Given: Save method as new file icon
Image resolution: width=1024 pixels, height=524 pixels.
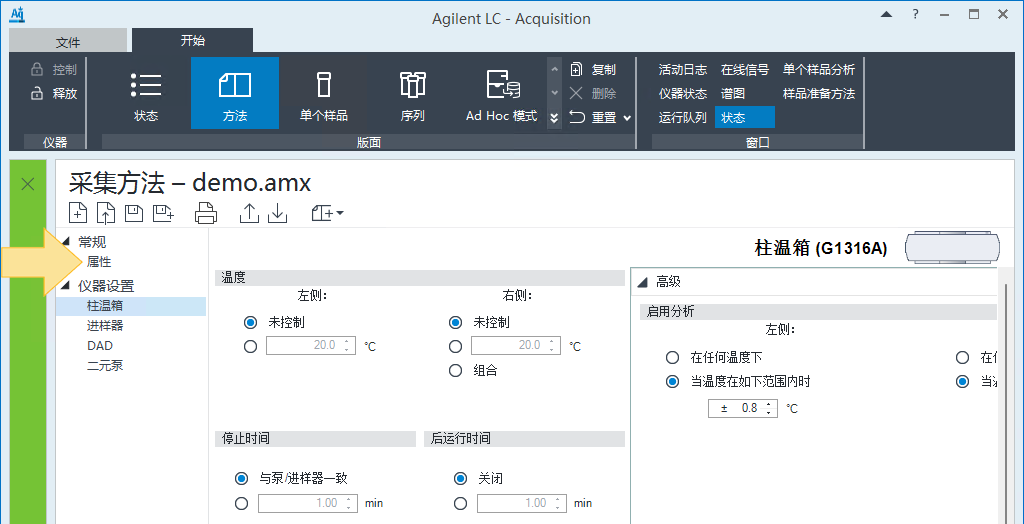Looking at the screenshot, I should [163, 213].
